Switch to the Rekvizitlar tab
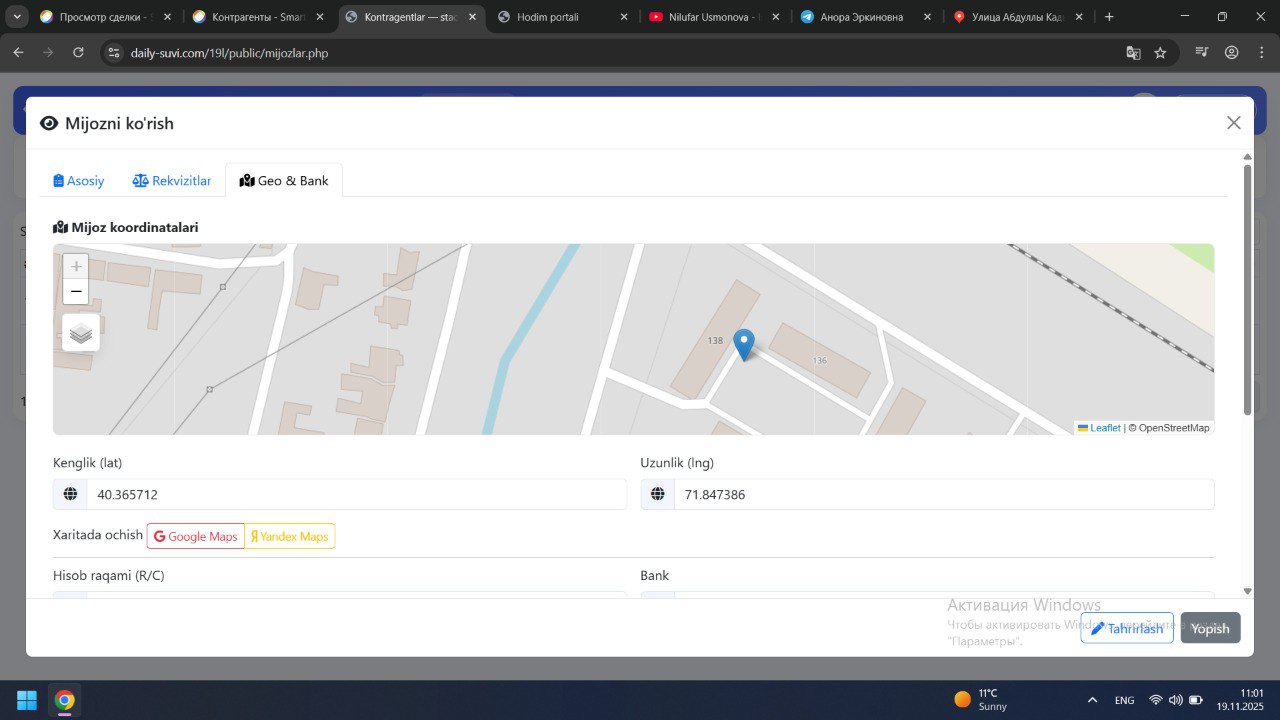Image resolution: width=1280 pixels, height=720 pixels. pos(172,181)
